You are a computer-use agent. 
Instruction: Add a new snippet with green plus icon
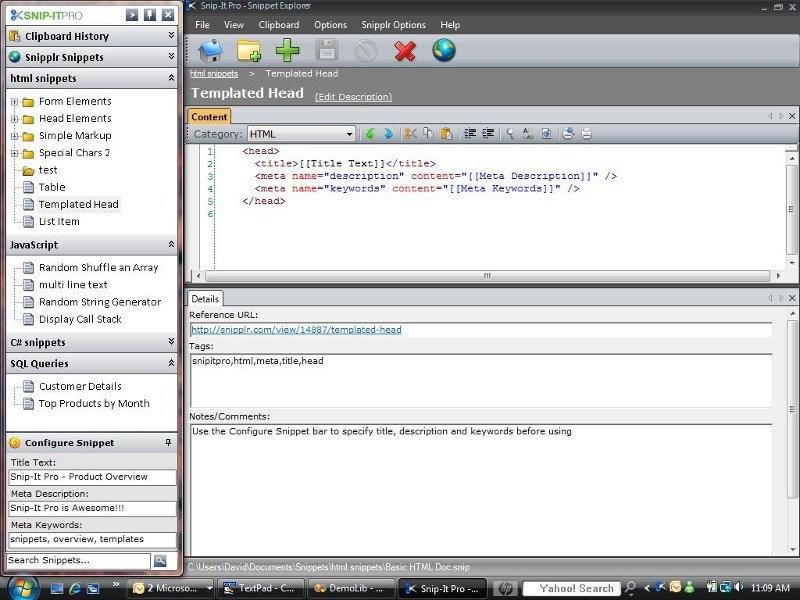(288, 52)
